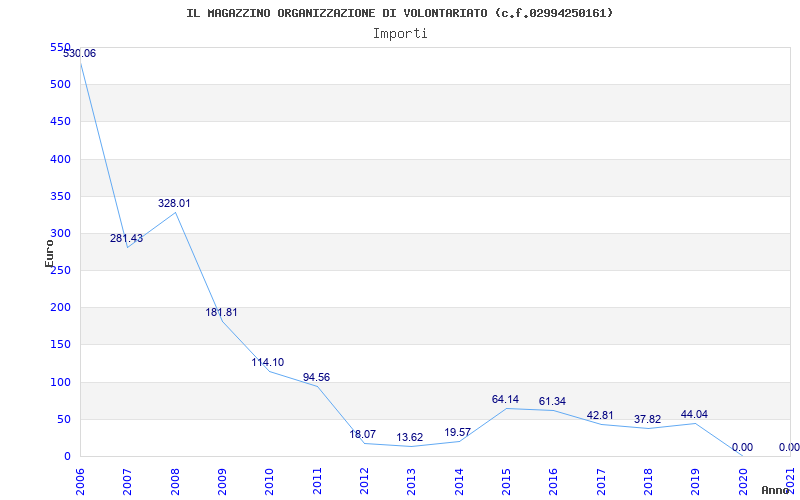The image size is (800, 500).
Task: Select the 37.82 data label
Action: [647, 419]
